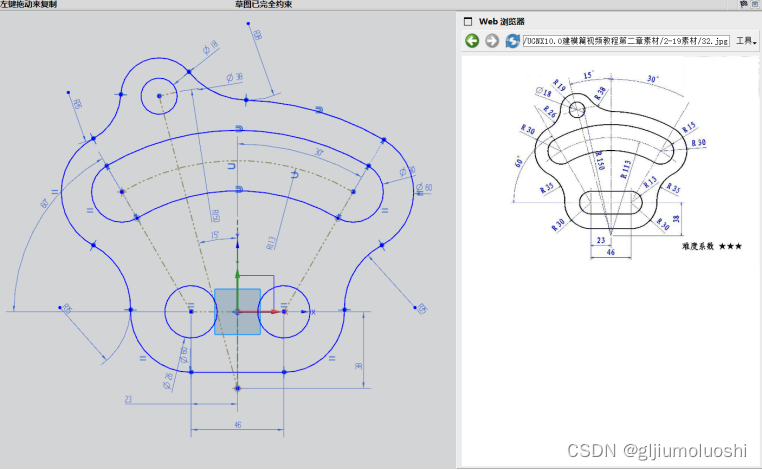Select the Ø 38 diameter dimension
This screenshot has height=470, width=762.
[x=235, y=77]
